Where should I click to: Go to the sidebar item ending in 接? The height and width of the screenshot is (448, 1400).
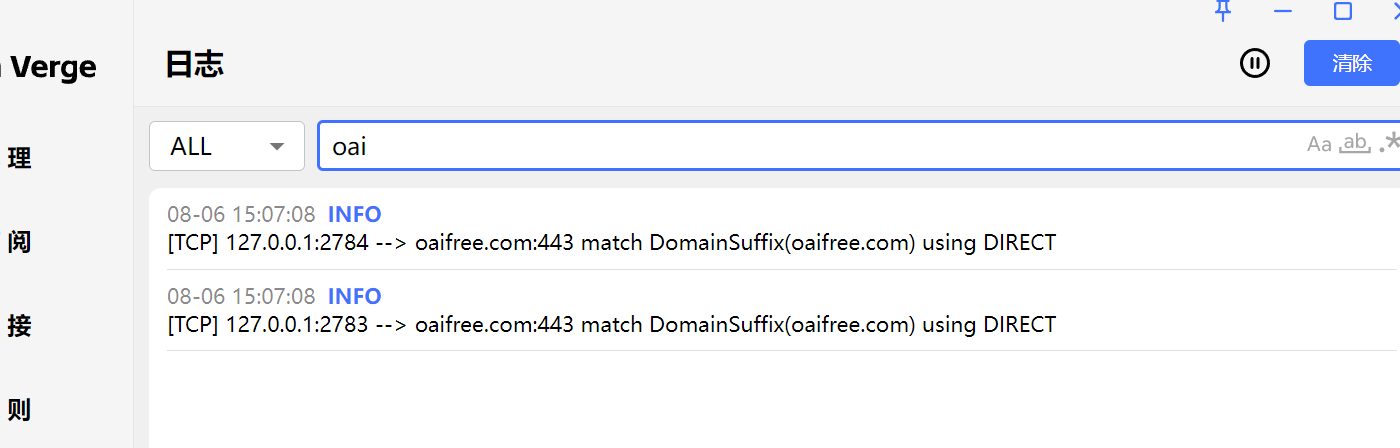point(19,325)
